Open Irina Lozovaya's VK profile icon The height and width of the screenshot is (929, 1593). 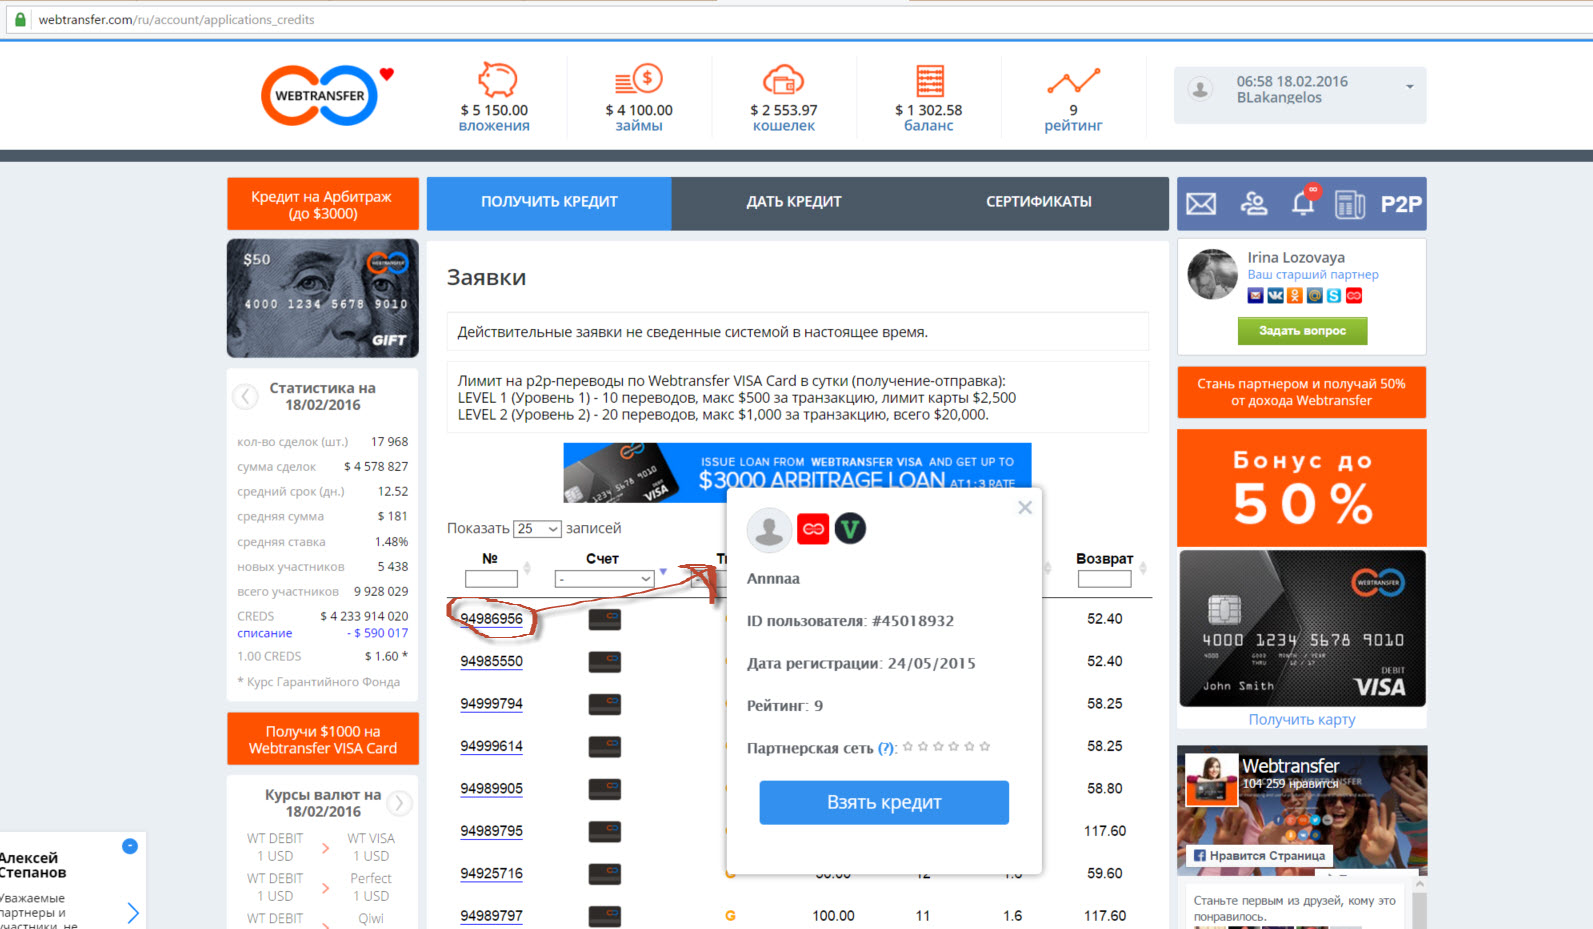(x=1275, y=295)
